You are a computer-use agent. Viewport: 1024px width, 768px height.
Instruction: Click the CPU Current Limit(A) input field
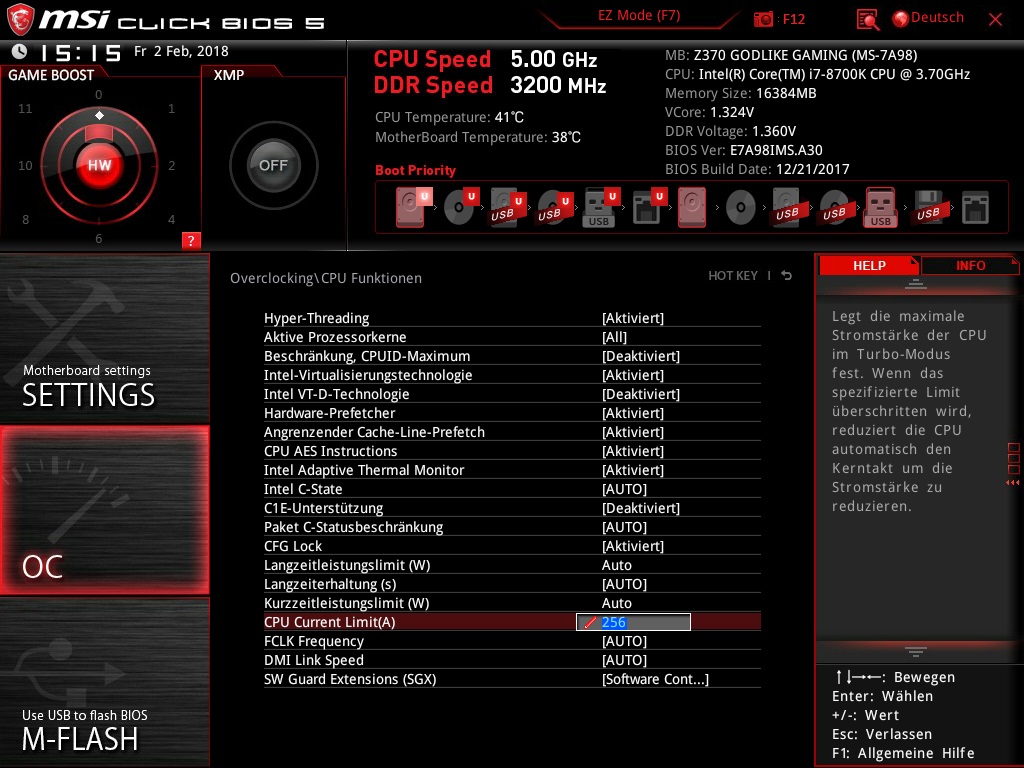click(x=633, y=622)
